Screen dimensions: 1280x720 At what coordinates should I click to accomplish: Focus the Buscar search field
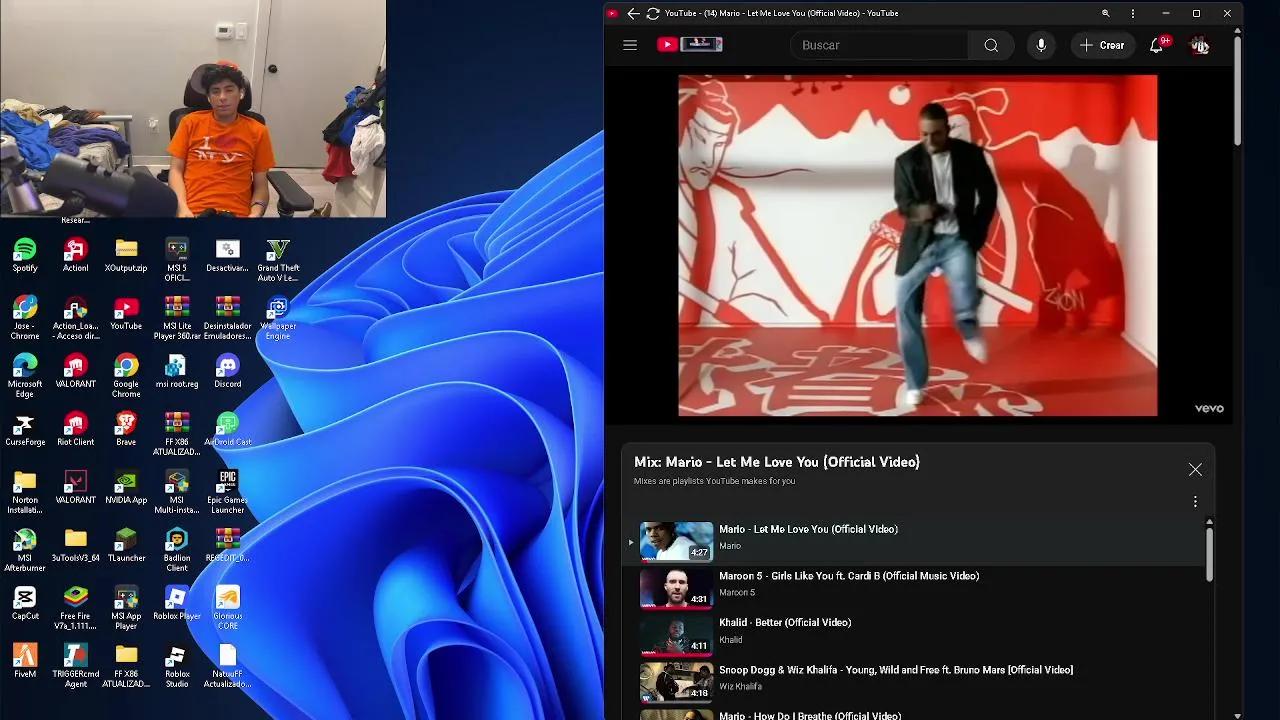click(x=880, y=45)
